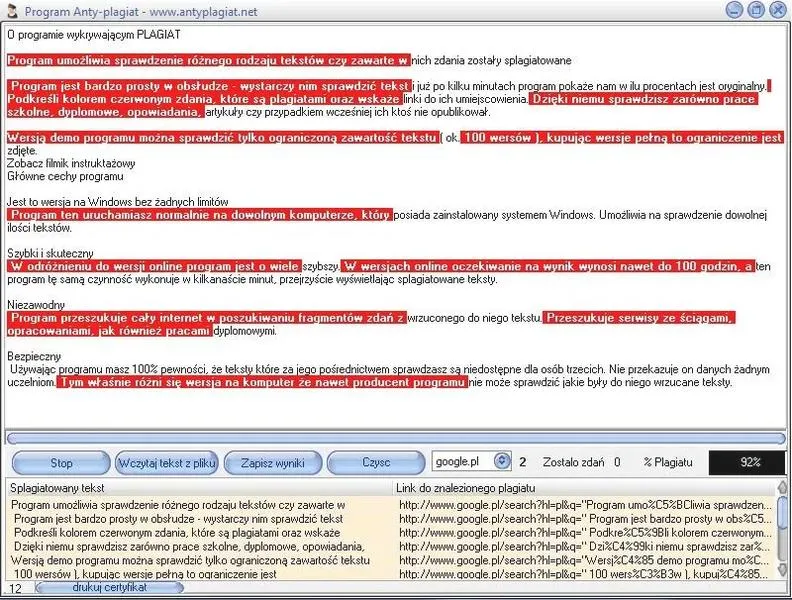Screen dimensions: 792x600
Task: Click the drukuj certyfikat button
Action: [110, 587]
